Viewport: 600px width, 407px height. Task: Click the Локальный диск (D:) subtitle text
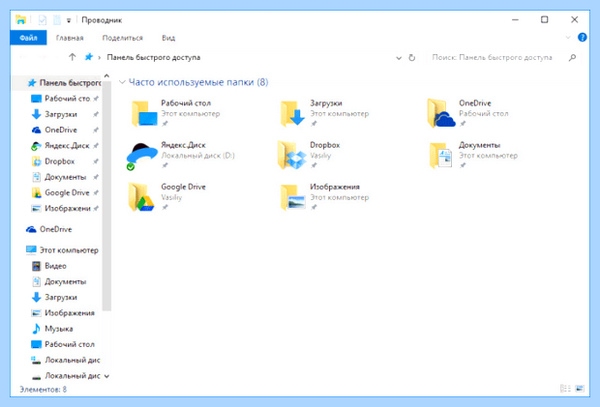click(198, 156)
